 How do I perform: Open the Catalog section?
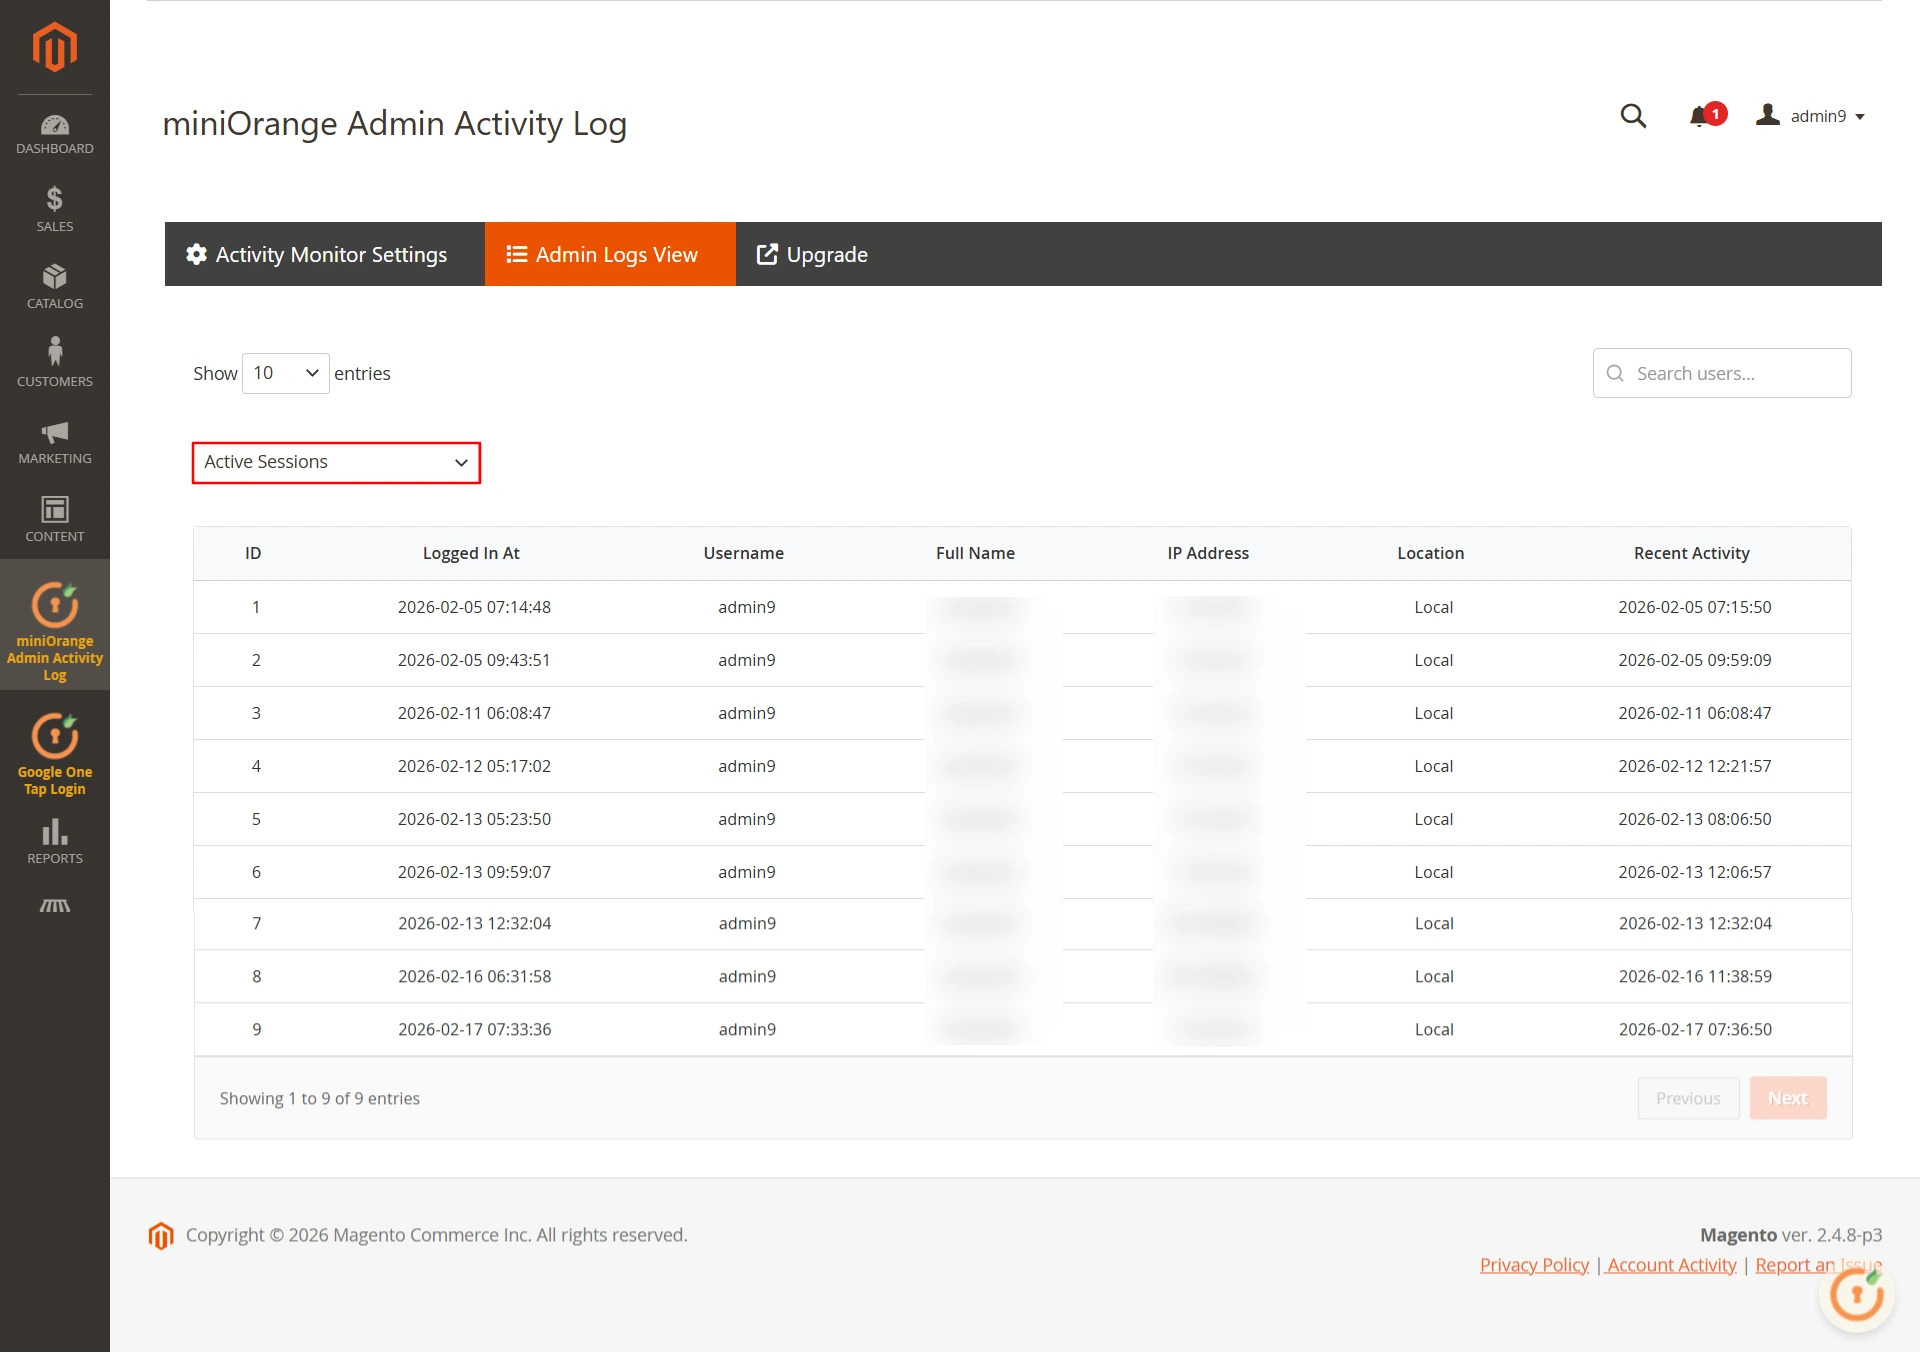(55, 287)
